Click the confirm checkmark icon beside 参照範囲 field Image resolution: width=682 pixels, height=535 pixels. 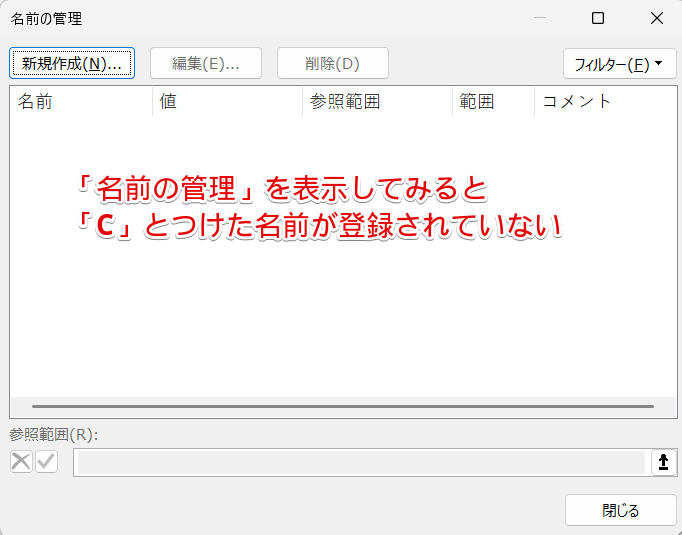click(47, 462)
